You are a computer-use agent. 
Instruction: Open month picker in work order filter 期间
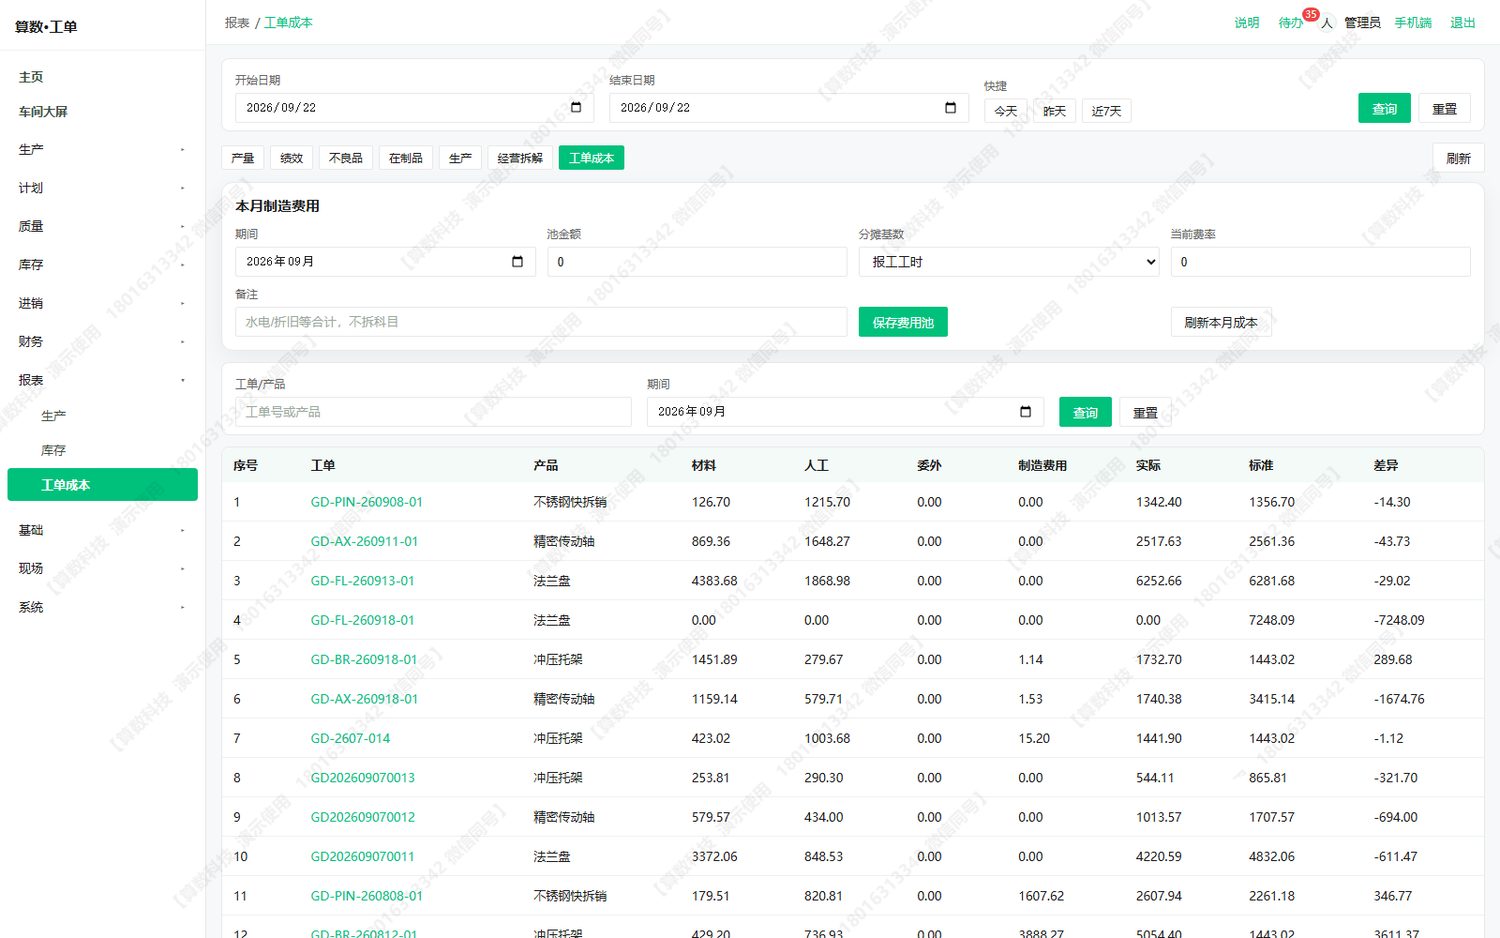coord(1025,412)
